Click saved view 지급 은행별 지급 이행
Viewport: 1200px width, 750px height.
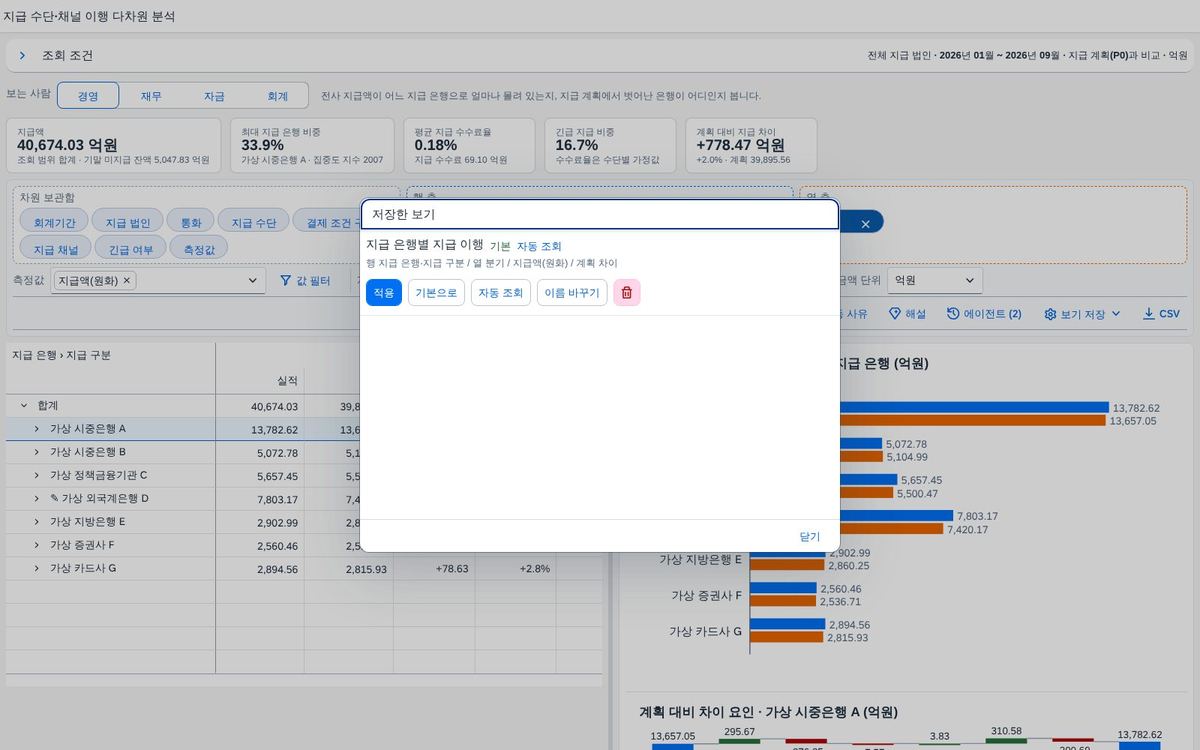[x=425, y=244]
